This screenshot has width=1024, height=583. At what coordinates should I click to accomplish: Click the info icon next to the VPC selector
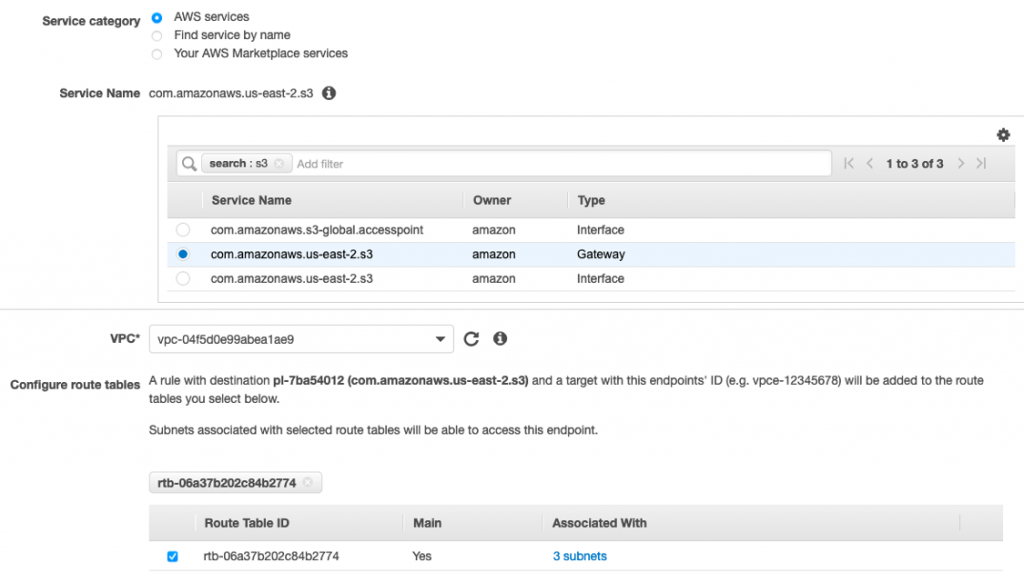point(499,338)
